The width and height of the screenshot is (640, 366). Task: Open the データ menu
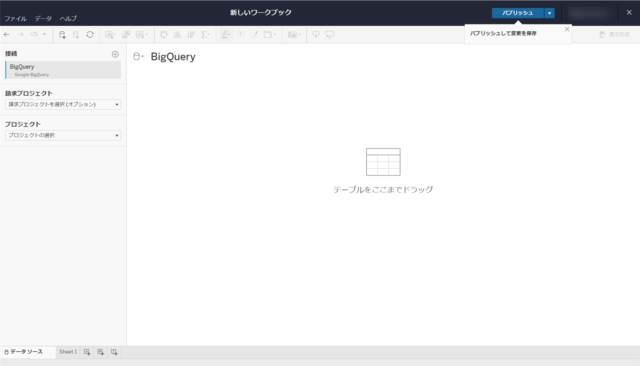point(43,18)
